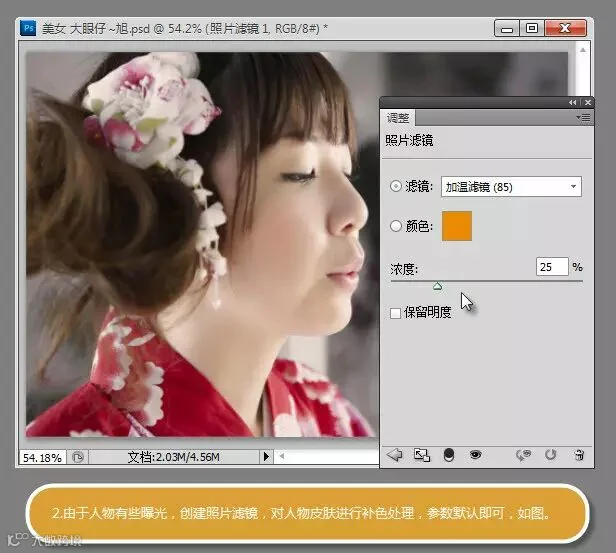This screenshot has width=616, height=553.
Task: Click the view previous state icon
Action: [523, 455]
